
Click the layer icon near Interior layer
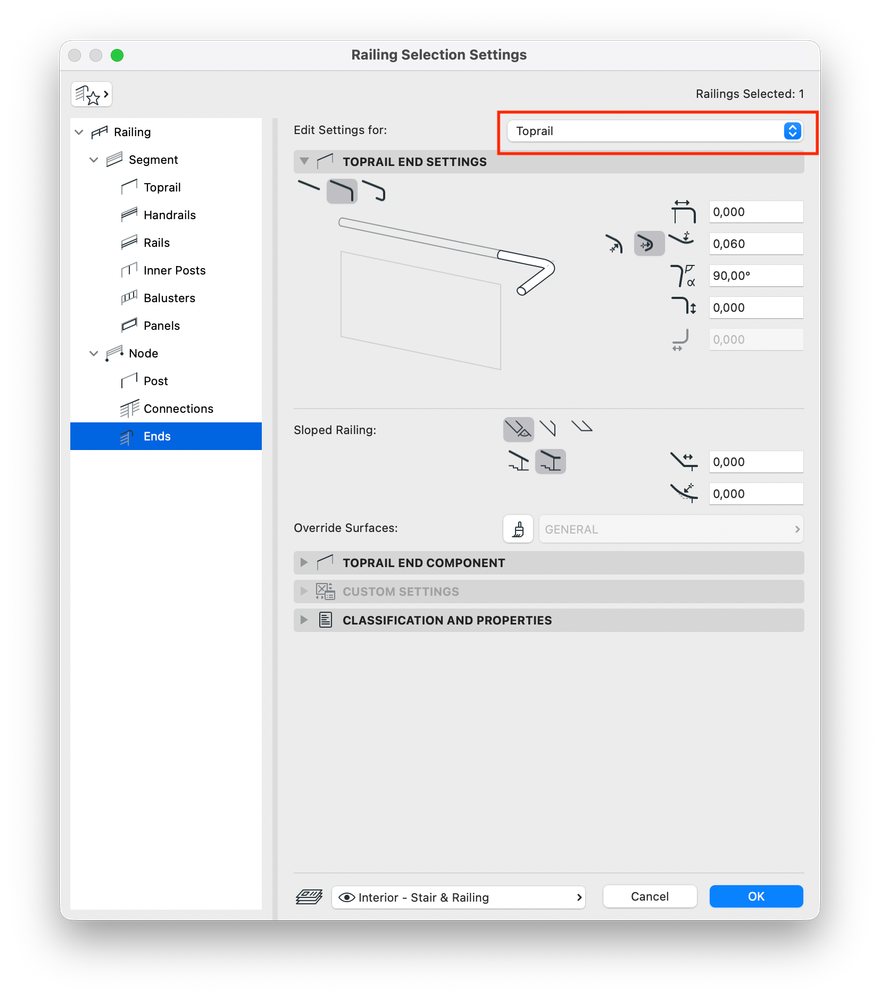309,897
